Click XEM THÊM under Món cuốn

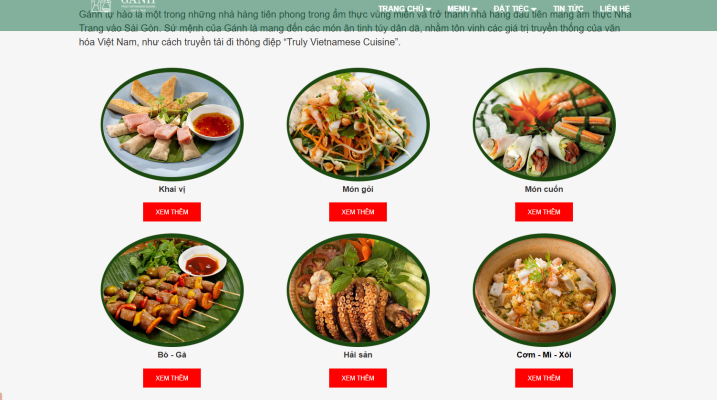(x=544, y=212)
